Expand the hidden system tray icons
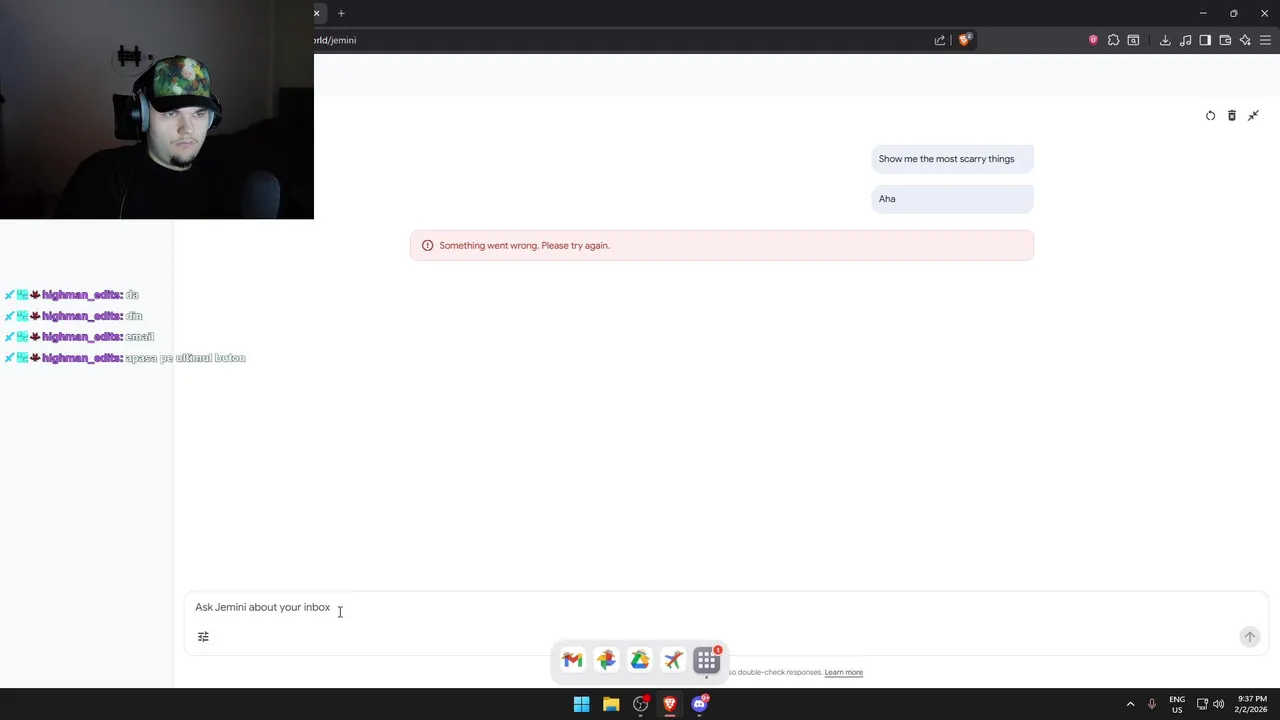Image resolution: width=1280 pixels, height=720 pixels. 1131,704
